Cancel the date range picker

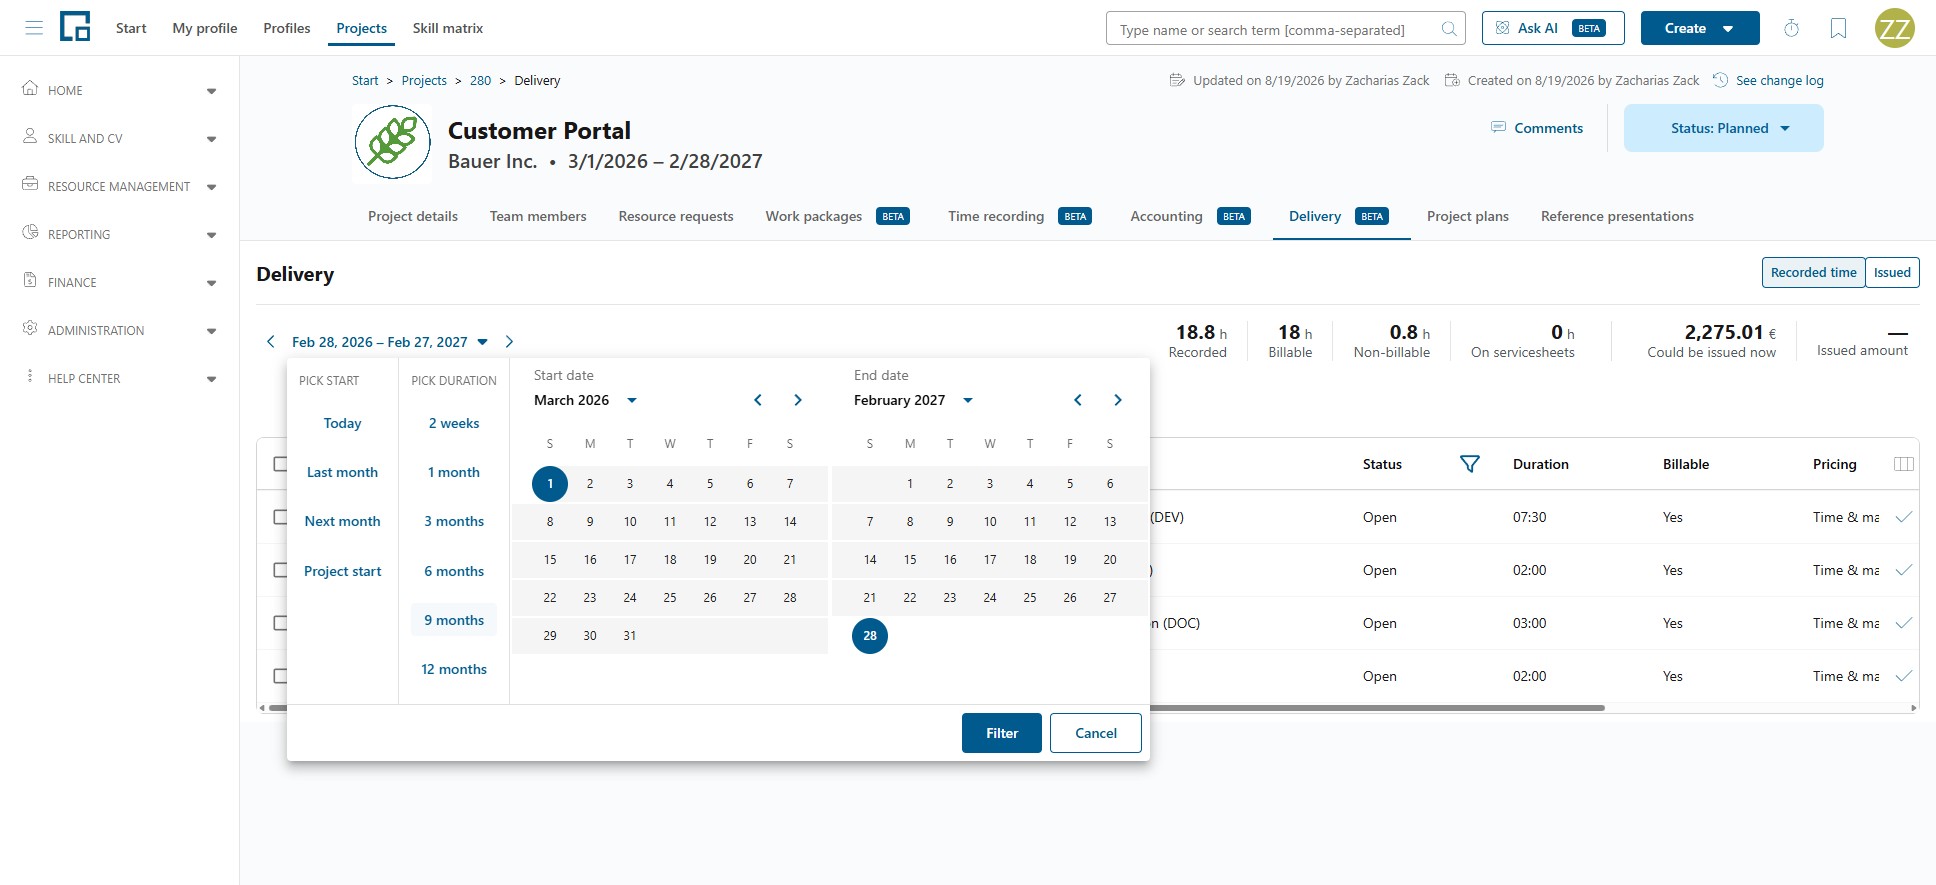pos(1095,733)
